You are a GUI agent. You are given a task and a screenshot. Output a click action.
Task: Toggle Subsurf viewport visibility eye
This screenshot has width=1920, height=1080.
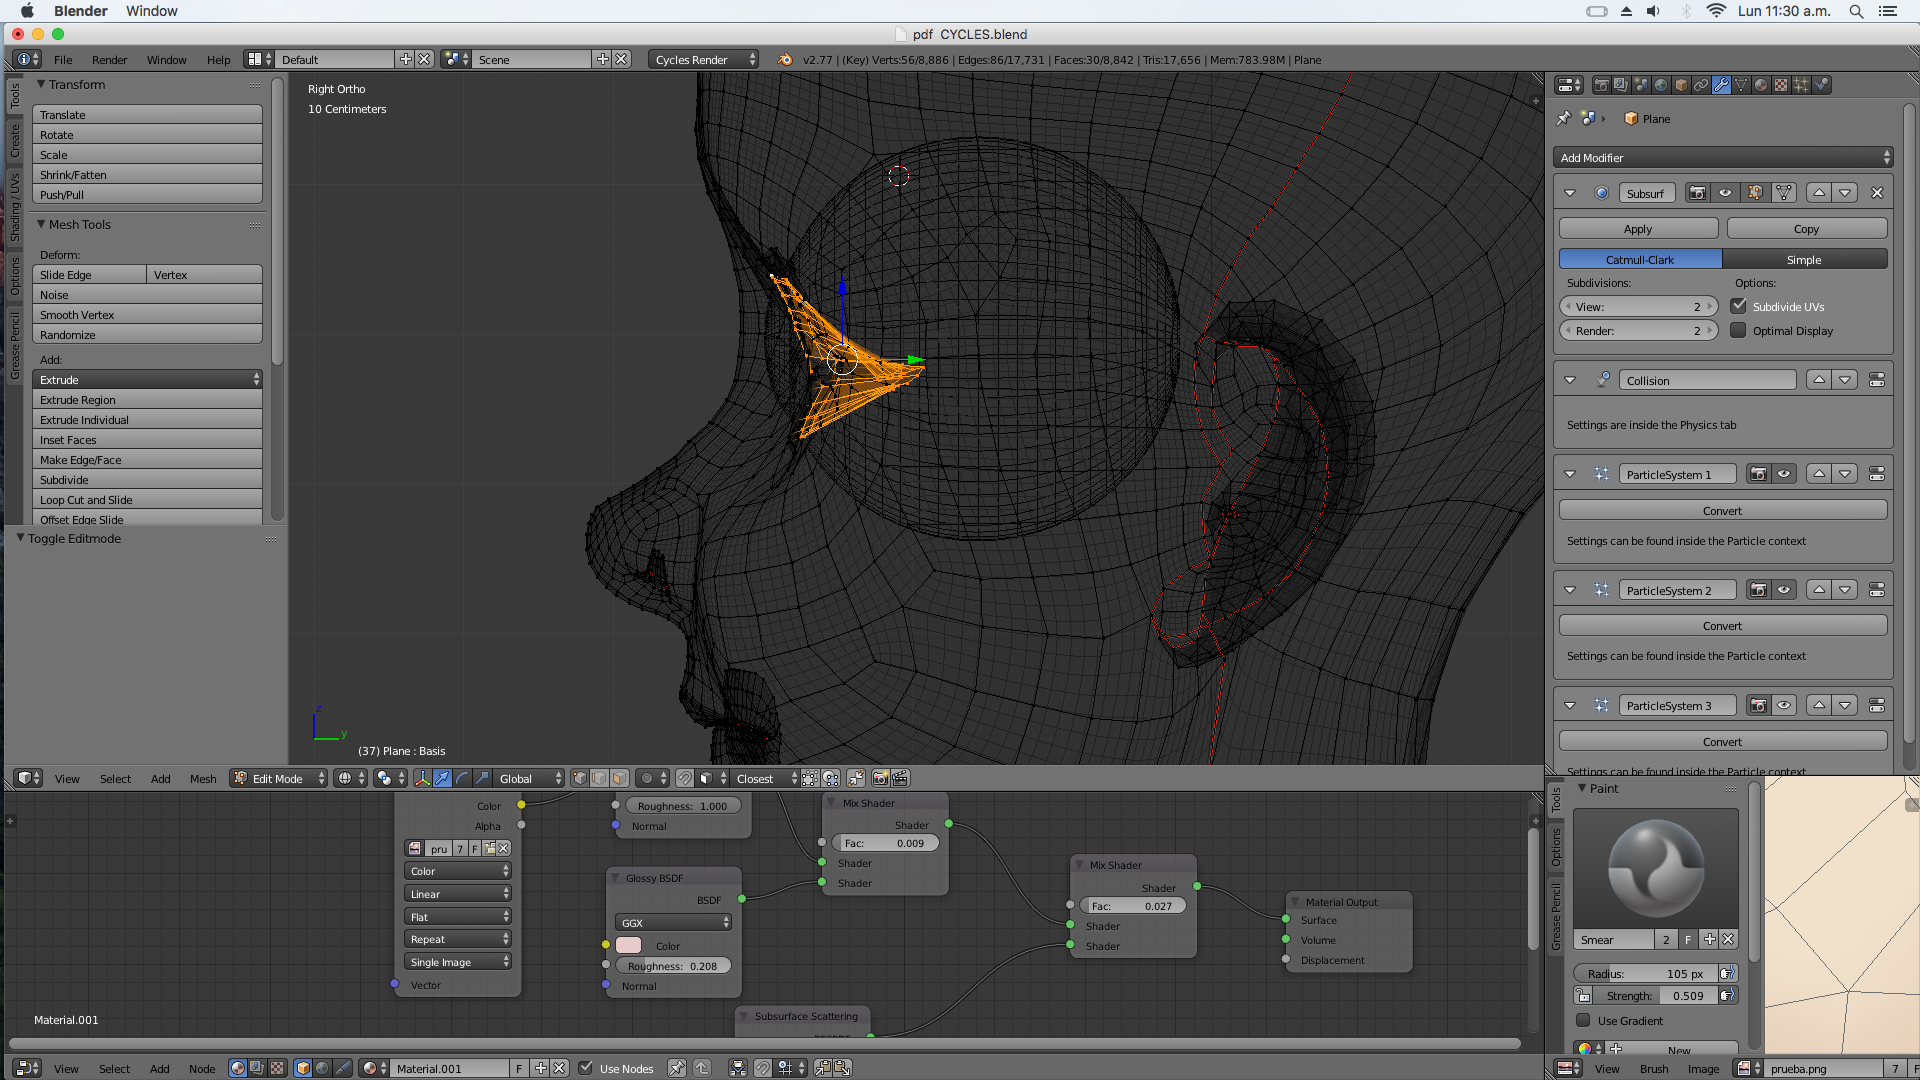(x=1726, y=193)
